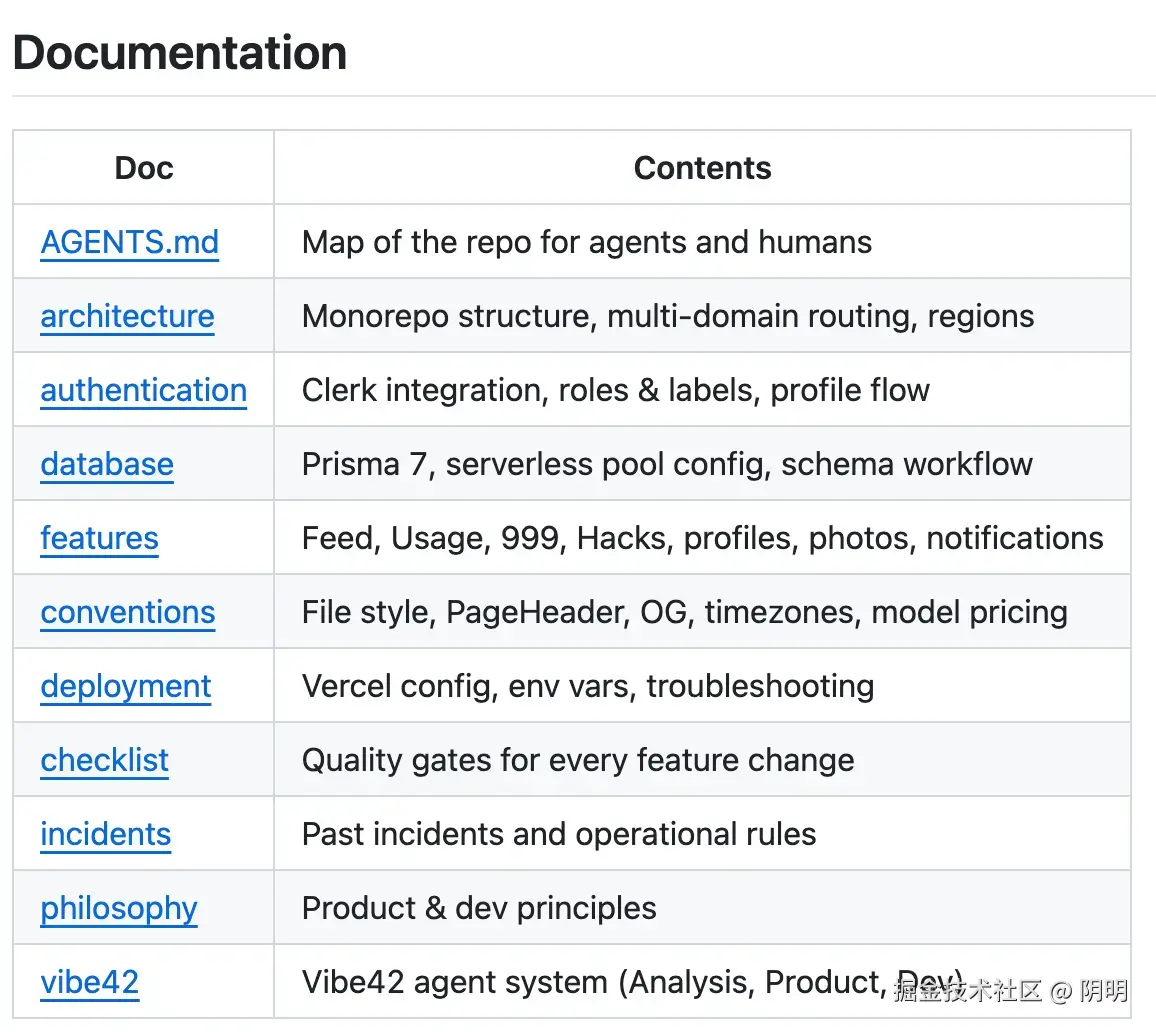Open the database documentation link
The image size is (1156, 1032).
[x=107, y=464]
